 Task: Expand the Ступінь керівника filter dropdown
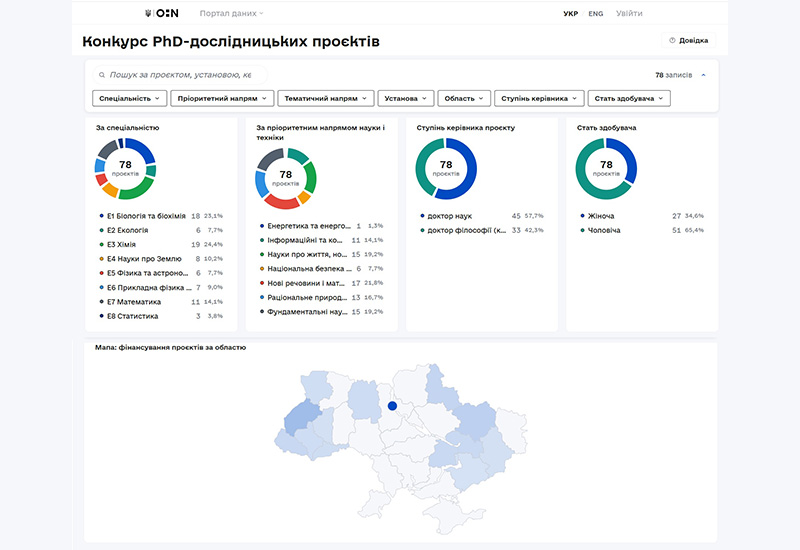tap(539, 98)
